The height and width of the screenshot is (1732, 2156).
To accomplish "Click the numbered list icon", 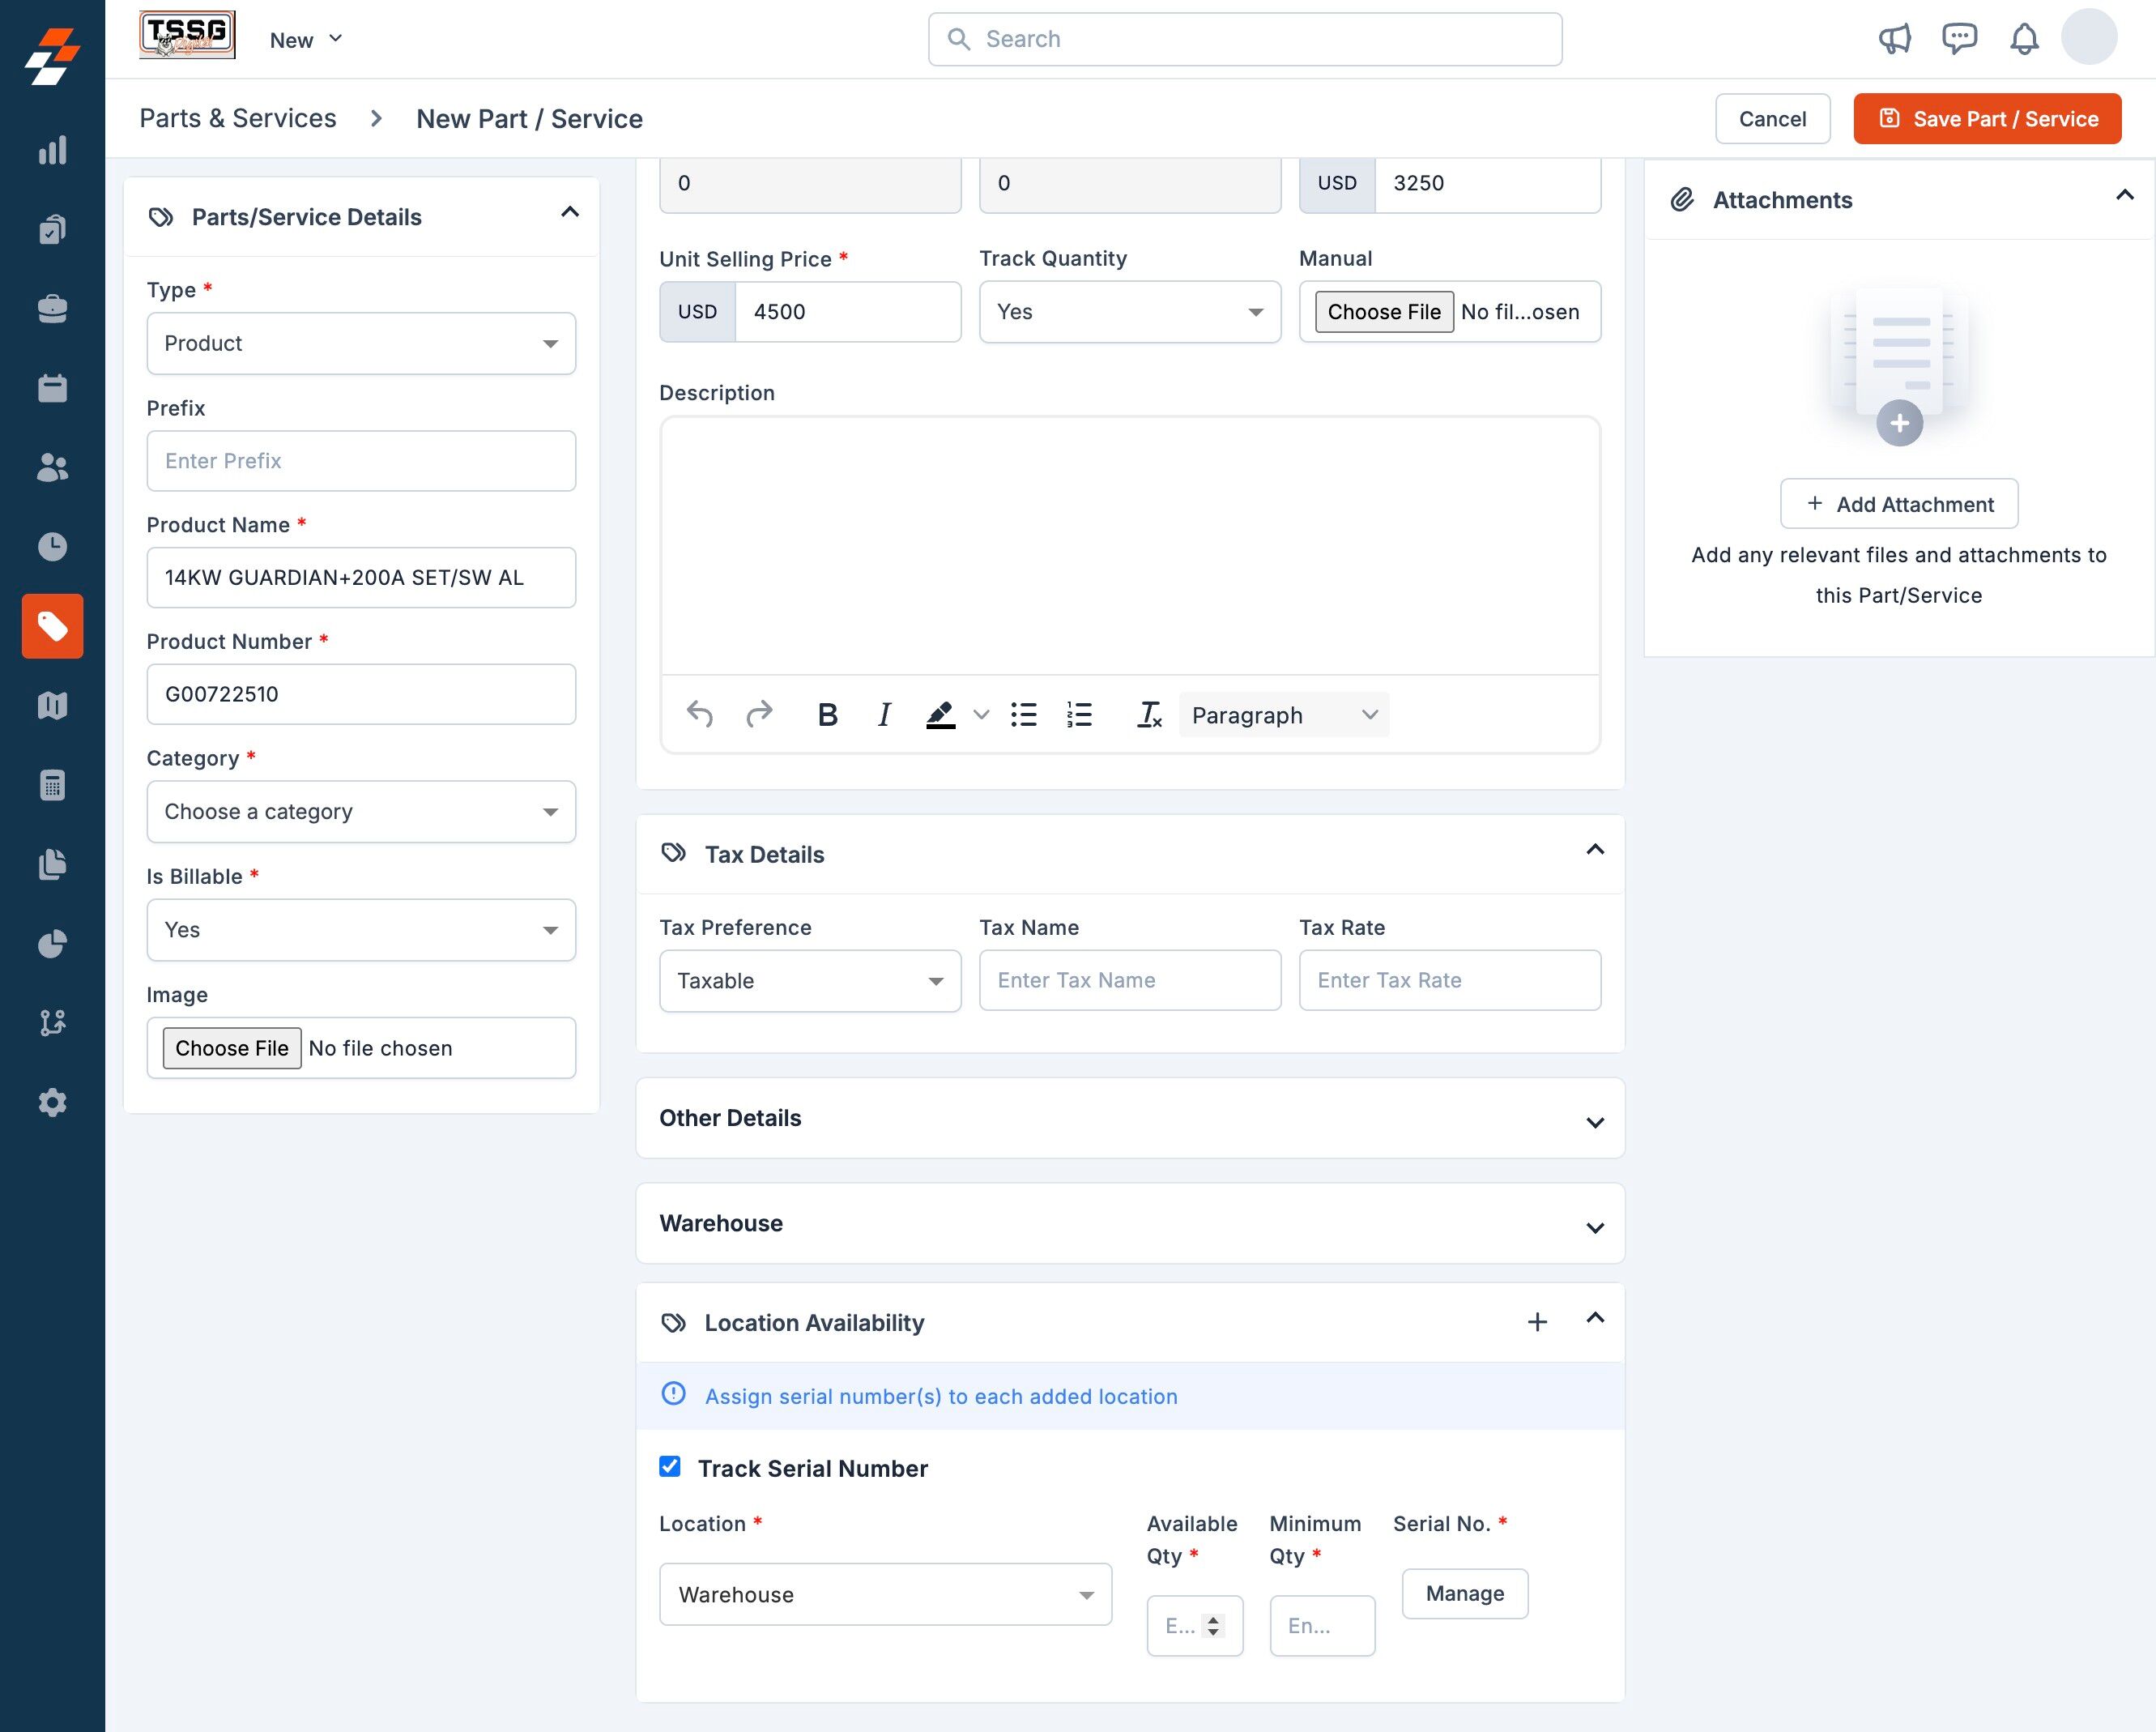I will click(x=1079, y=715).
